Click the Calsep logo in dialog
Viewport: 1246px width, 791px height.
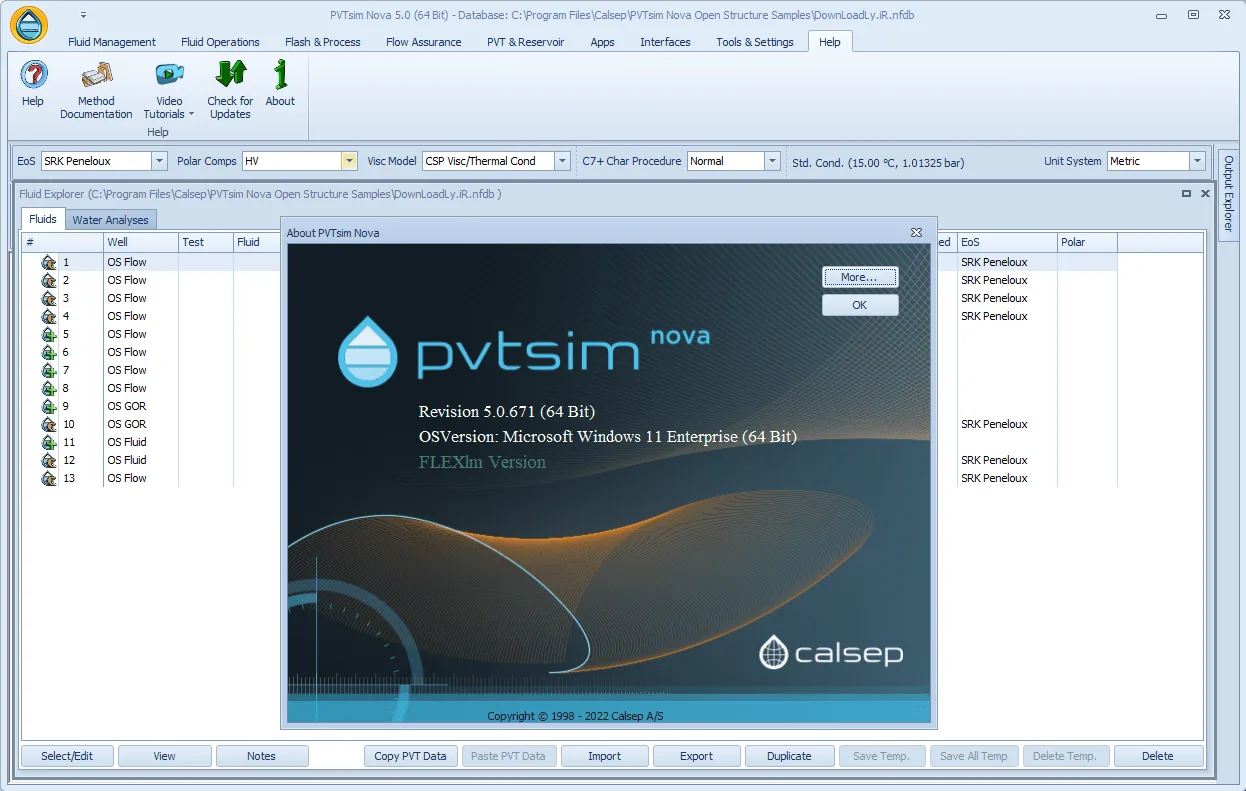point(831,653)
